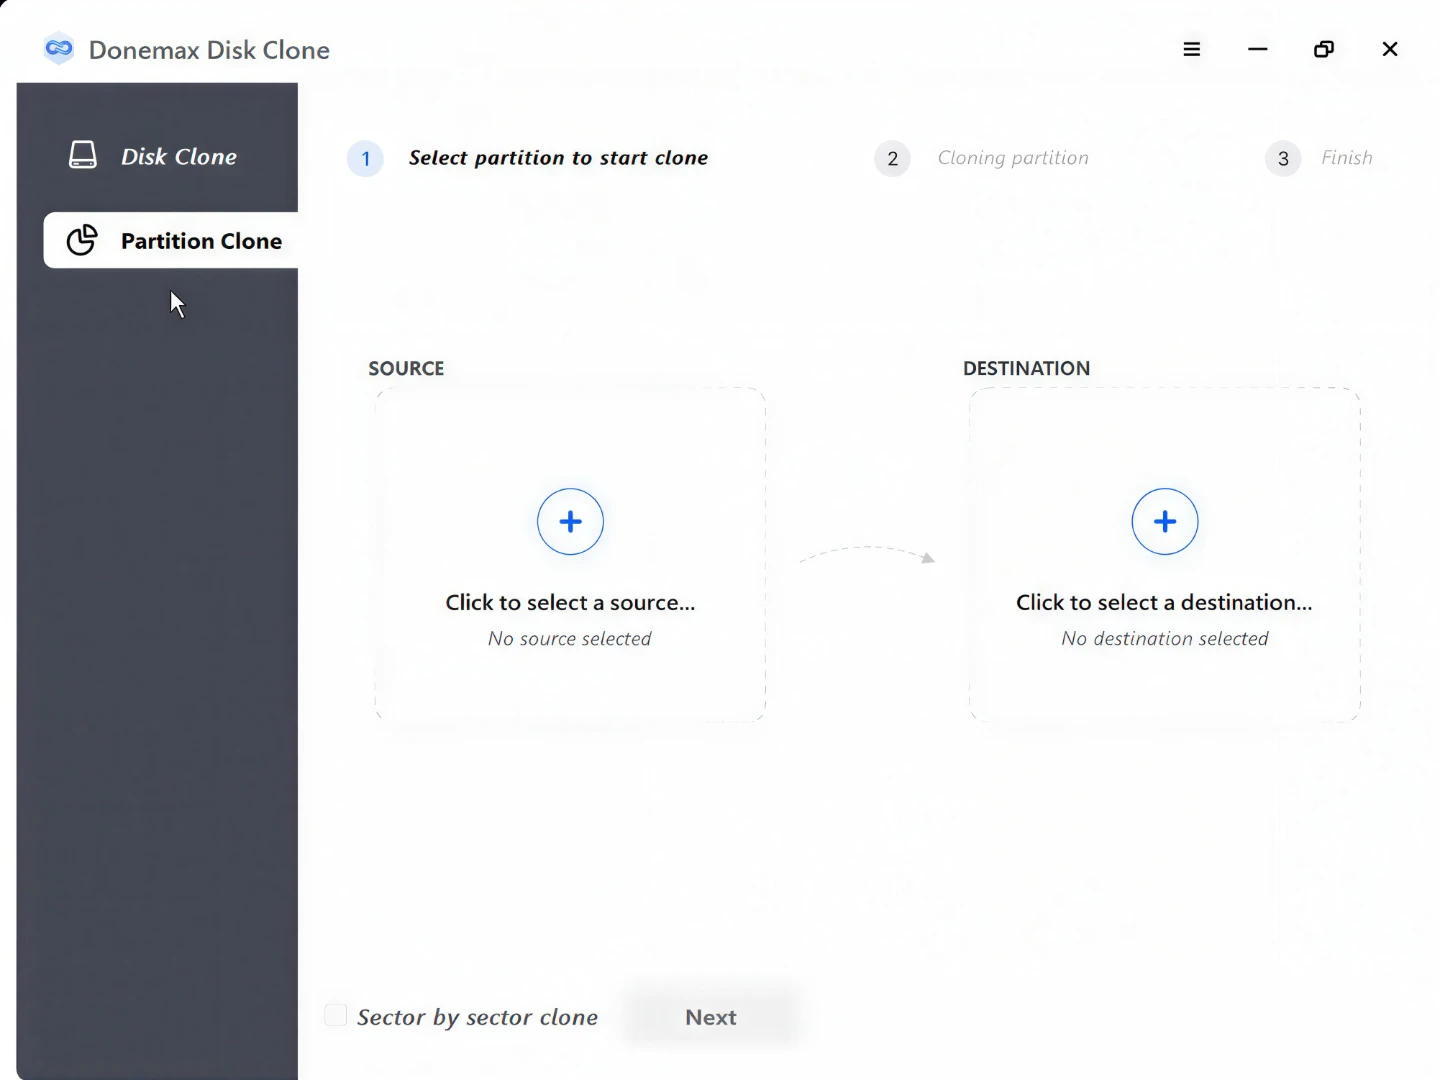Click the Partition Clone pie icon
The image size is (1440, 1080).
click(82, 240)
